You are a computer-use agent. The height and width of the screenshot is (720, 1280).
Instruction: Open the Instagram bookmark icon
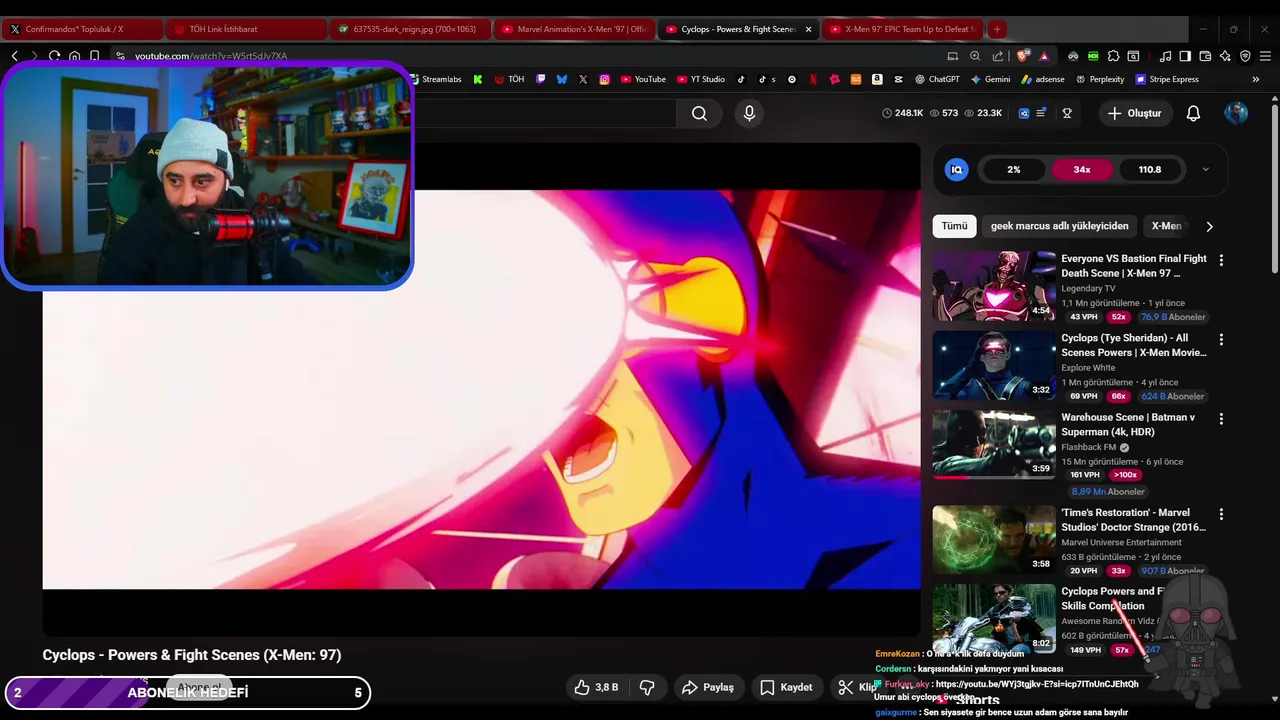pos(604,79)
